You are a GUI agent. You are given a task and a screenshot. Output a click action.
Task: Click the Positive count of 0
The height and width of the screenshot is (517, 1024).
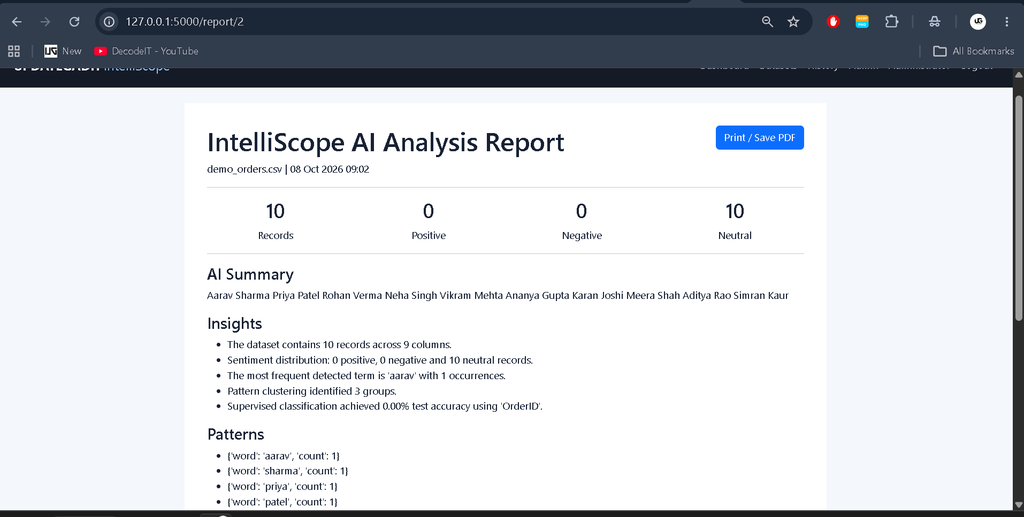pyautogui.click(x=428, y=211)
